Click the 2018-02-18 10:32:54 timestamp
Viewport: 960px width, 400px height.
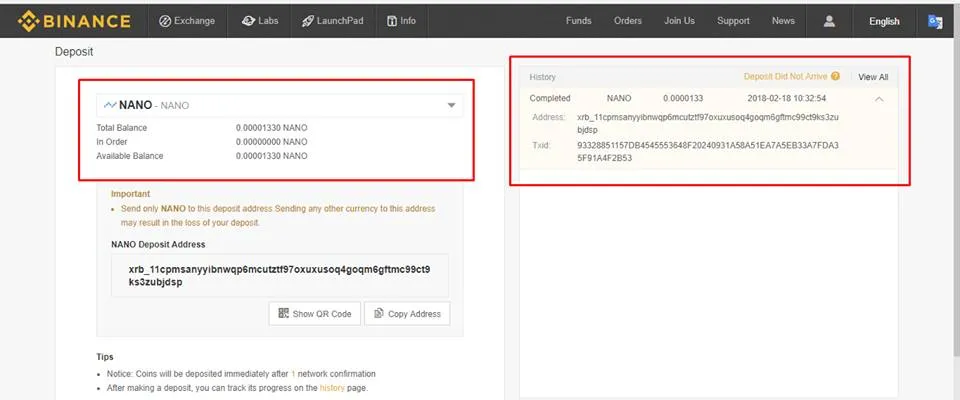tap(787, 98)
